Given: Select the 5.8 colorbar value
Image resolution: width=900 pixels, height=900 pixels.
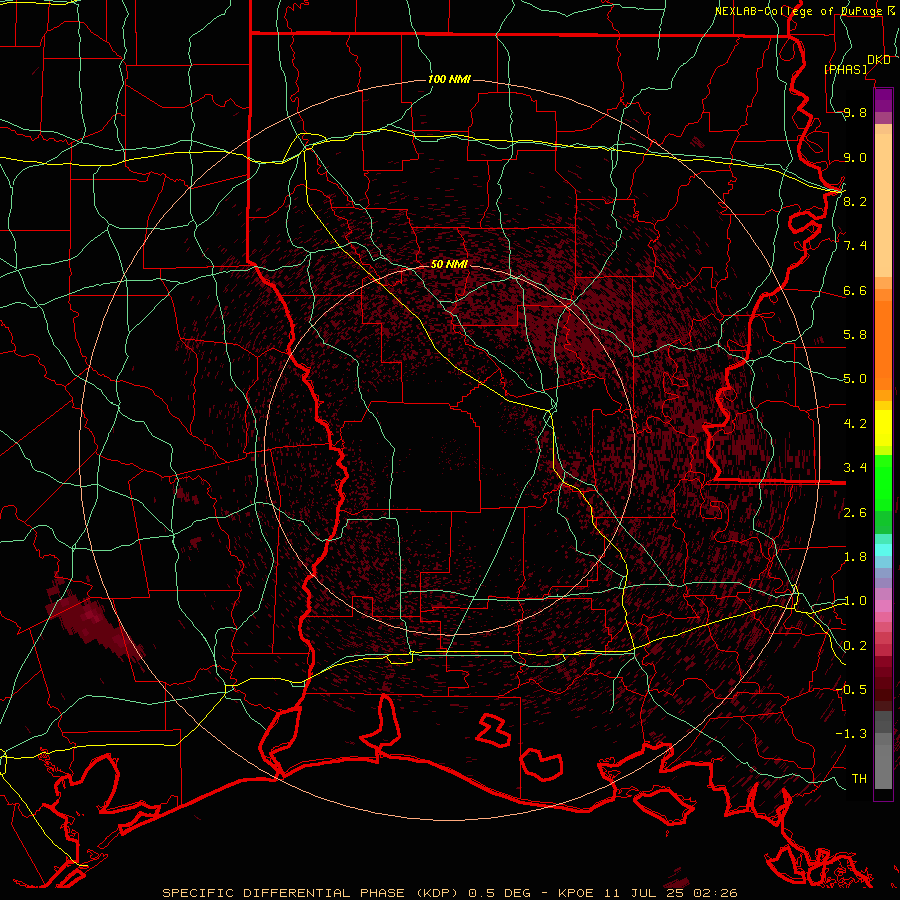Looking at the screenshot, I should pos(855,335).
